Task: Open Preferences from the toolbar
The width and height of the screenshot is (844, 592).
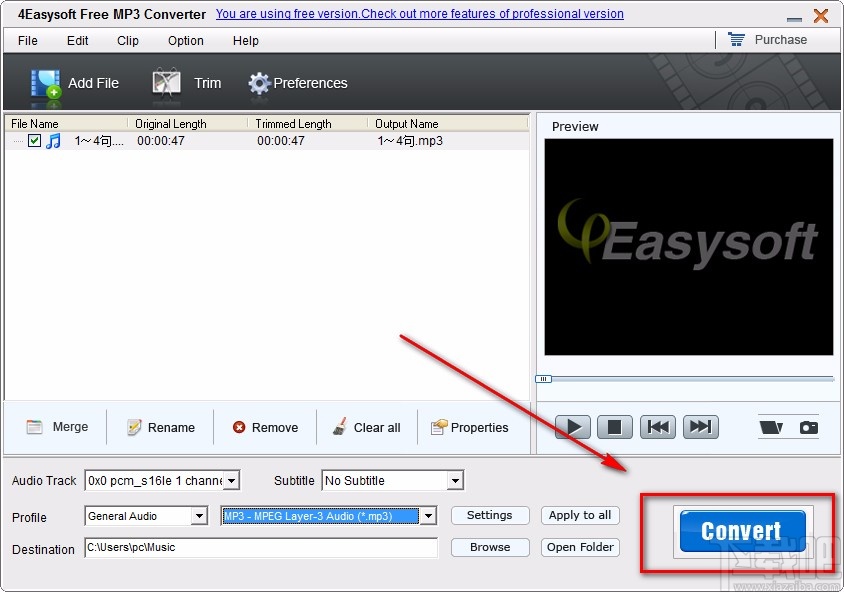Action: (258, 84)
